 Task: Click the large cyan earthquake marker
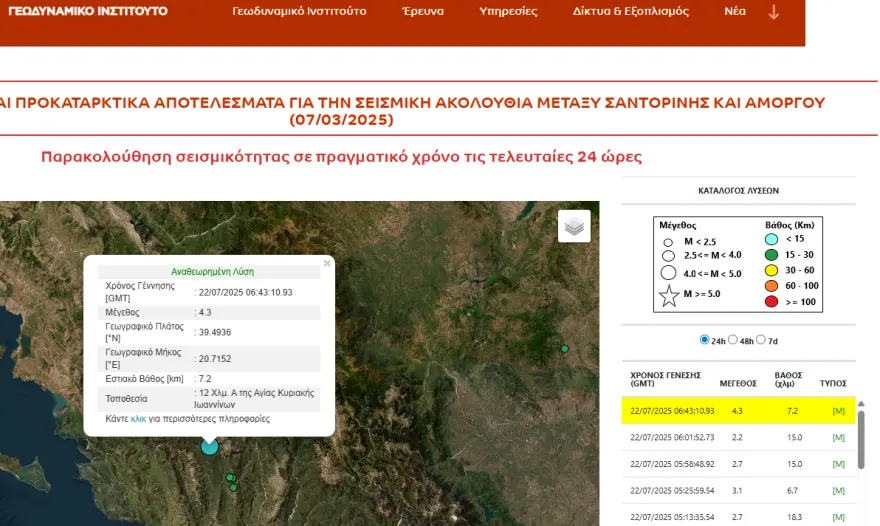tap(209, 446)
